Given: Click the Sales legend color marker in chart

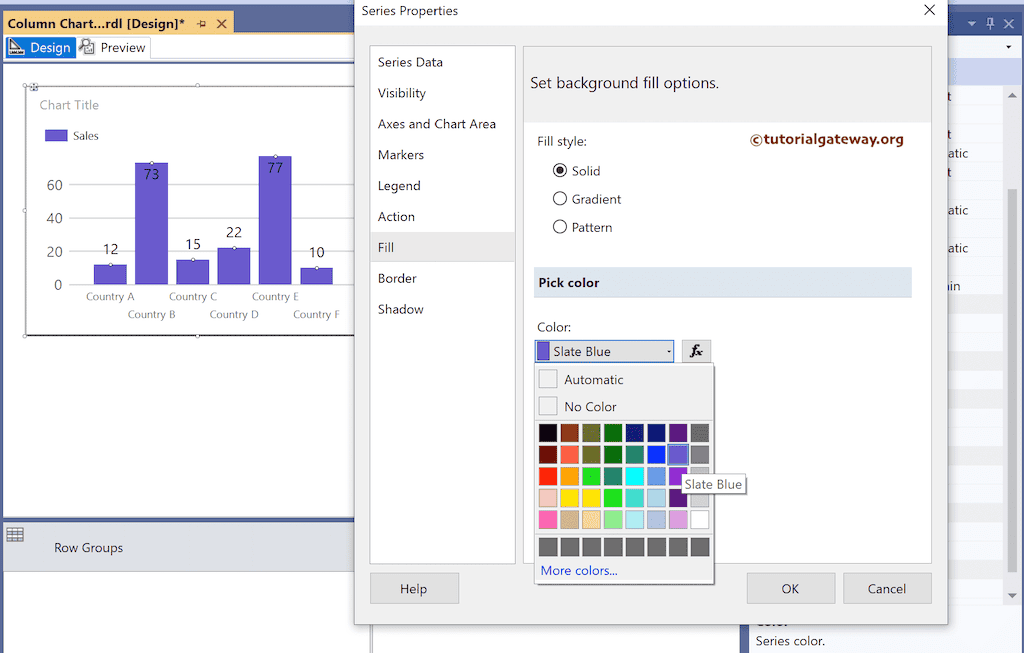Looking at the screenshot, I should (56, 135).
